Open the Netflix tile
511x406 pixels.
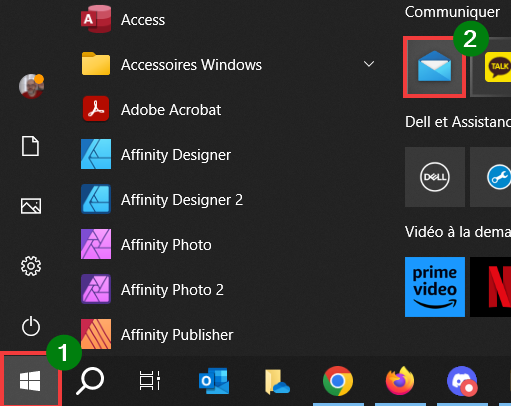tap(491, 287)
